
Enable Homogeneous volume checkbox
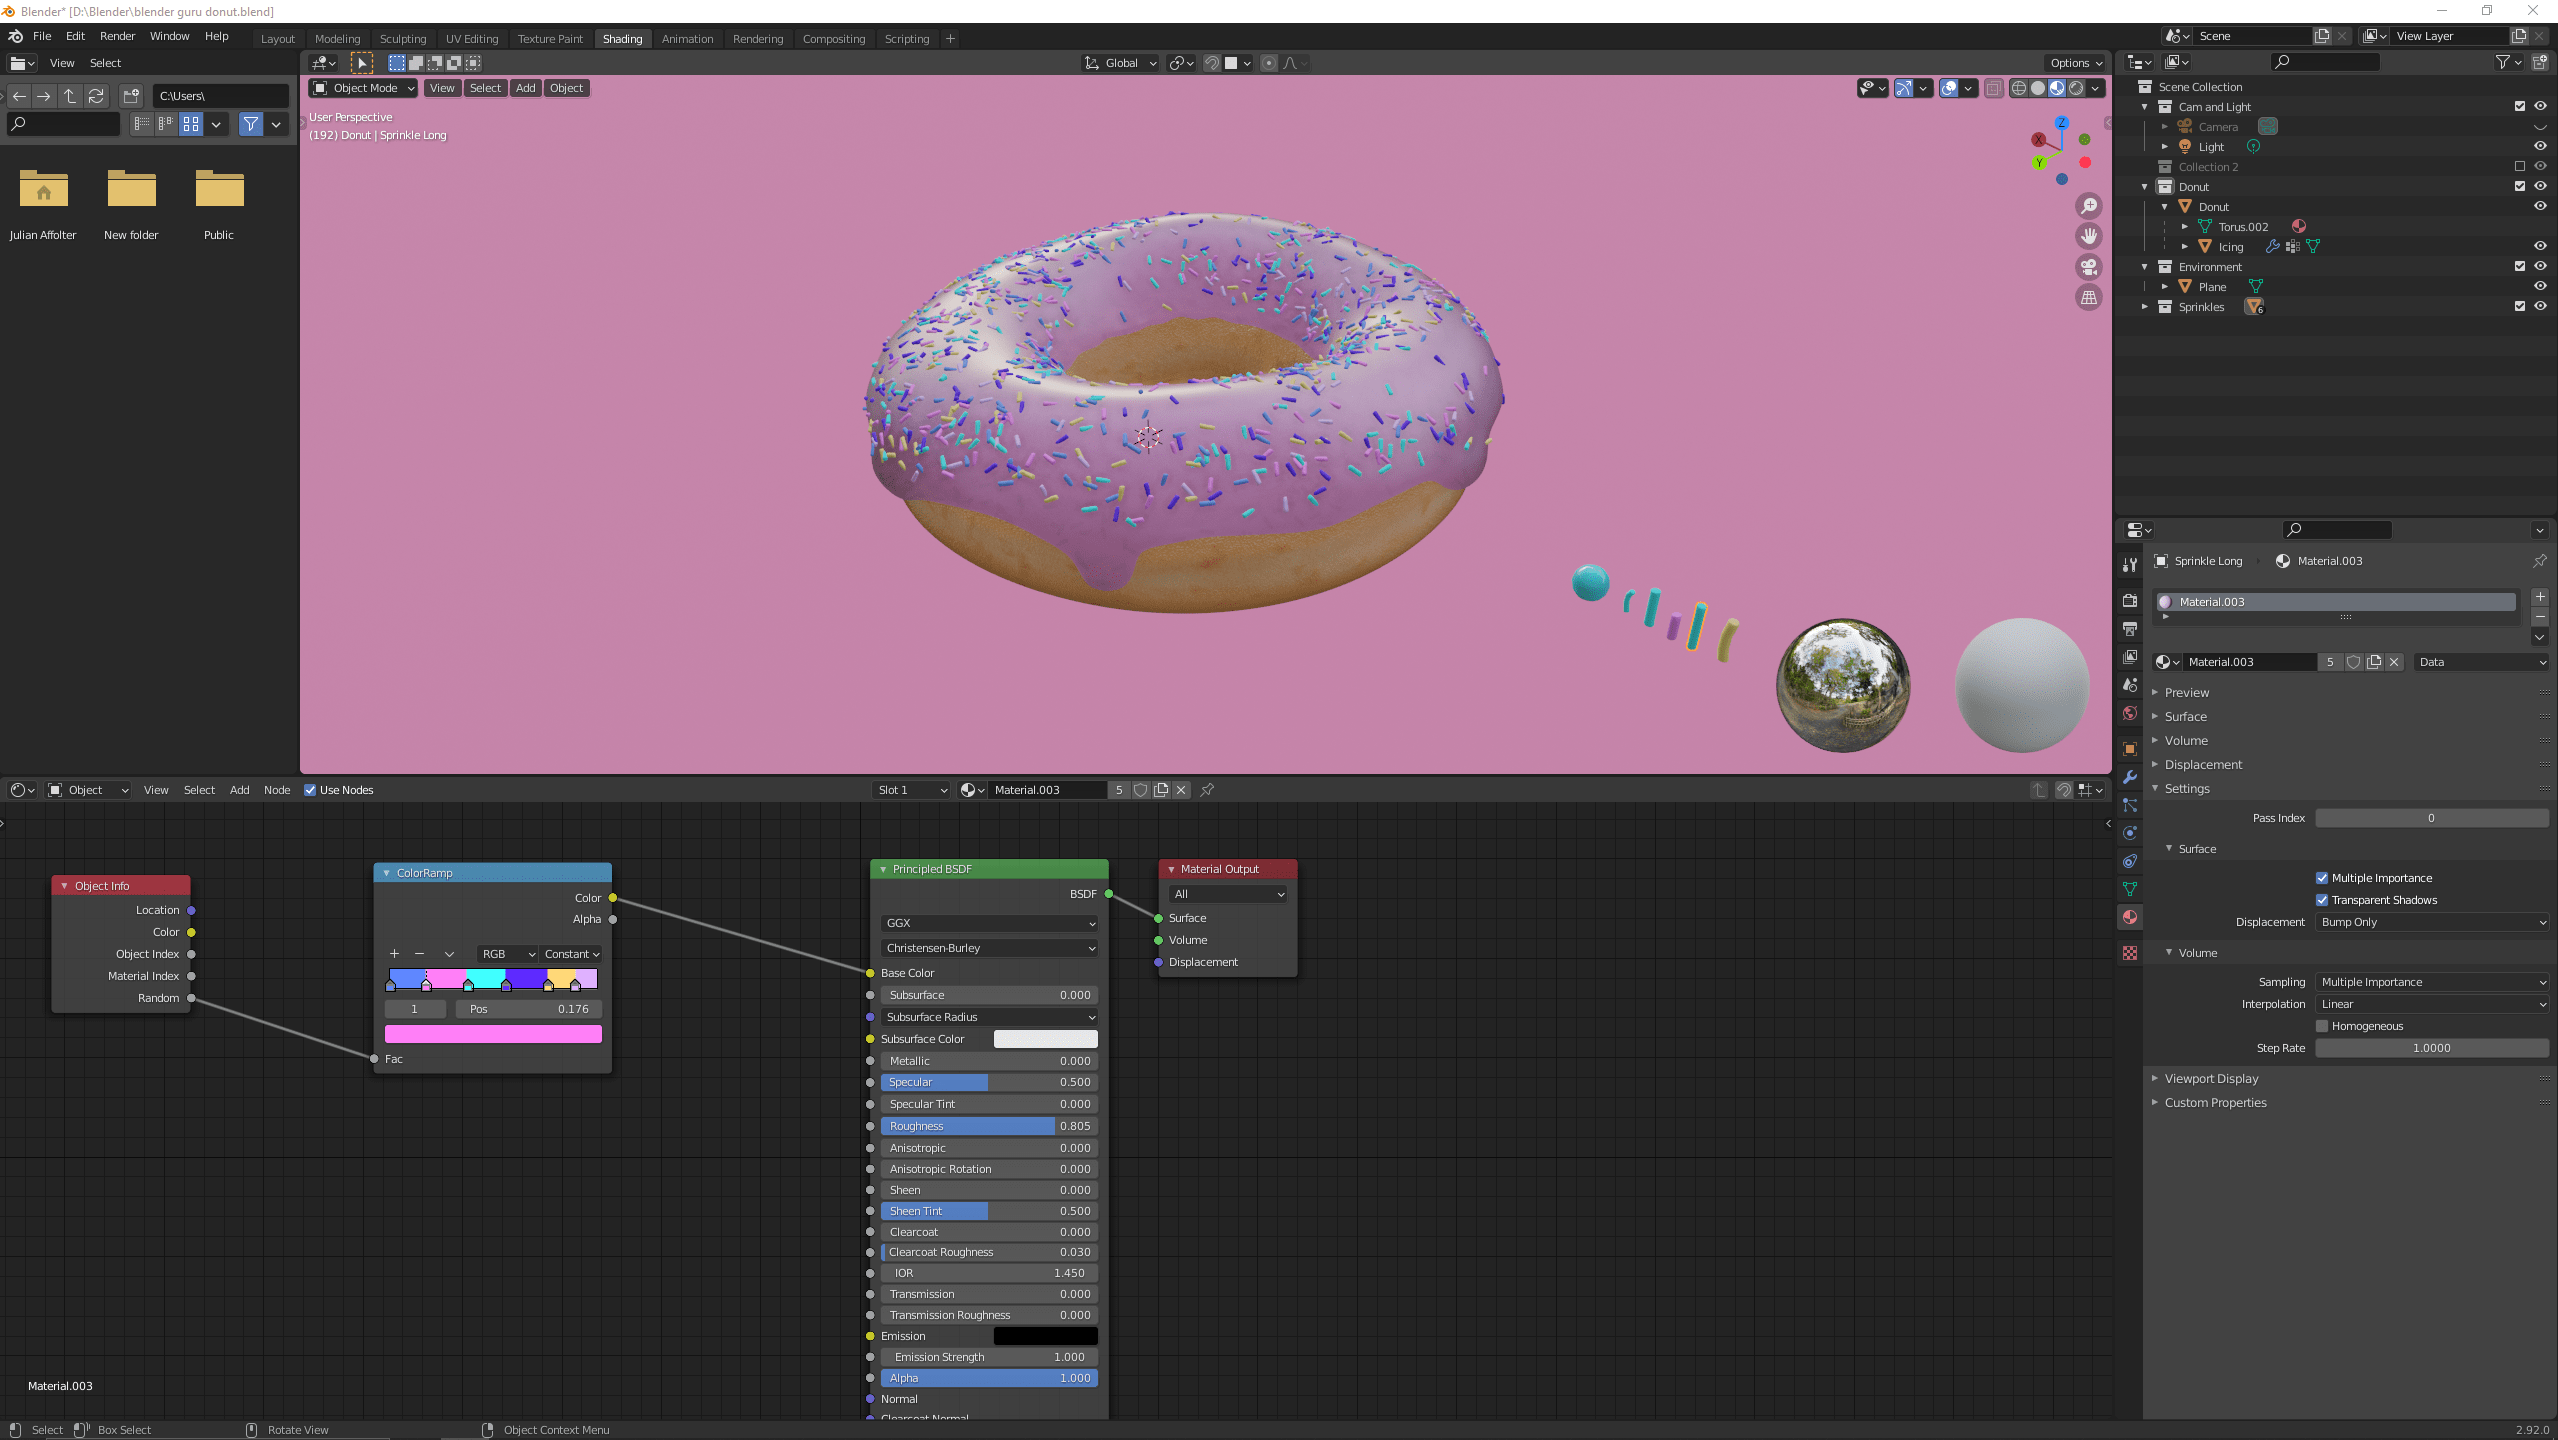[2322, 1026]
